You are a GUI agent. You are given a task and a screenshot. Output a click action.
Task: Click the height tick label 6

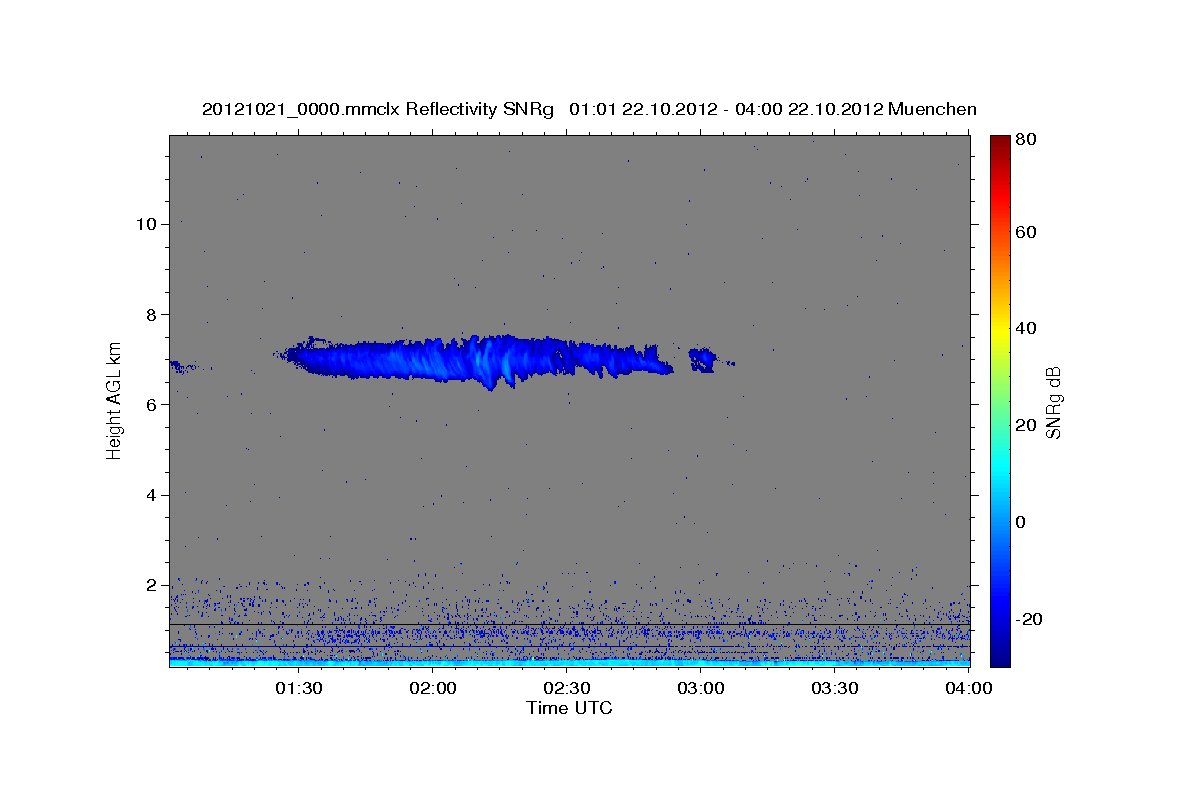pos(150,404)
